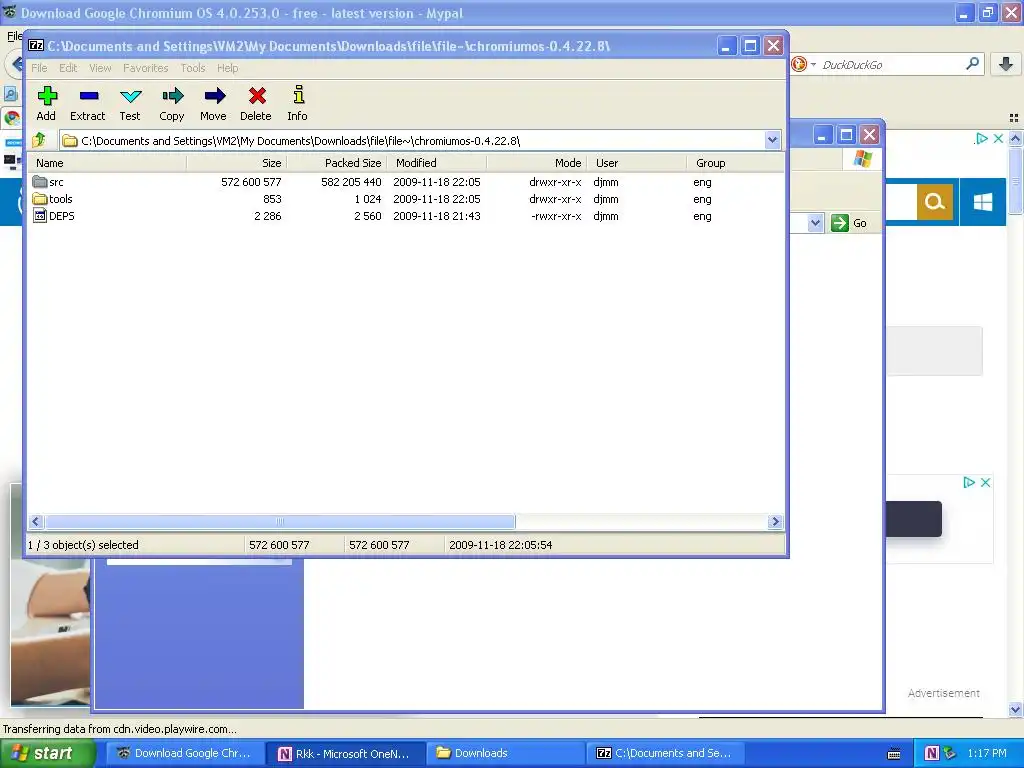
Task: Click the Add toolbar icon in 7-Zip
Action: tap(46, 97)
